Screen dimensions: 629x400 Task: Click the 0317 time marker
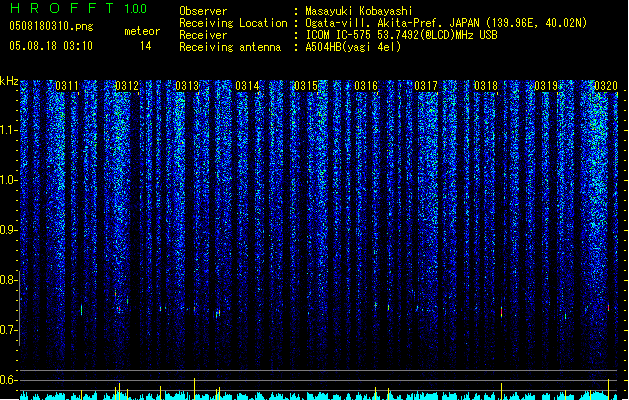tap(426, 86)
